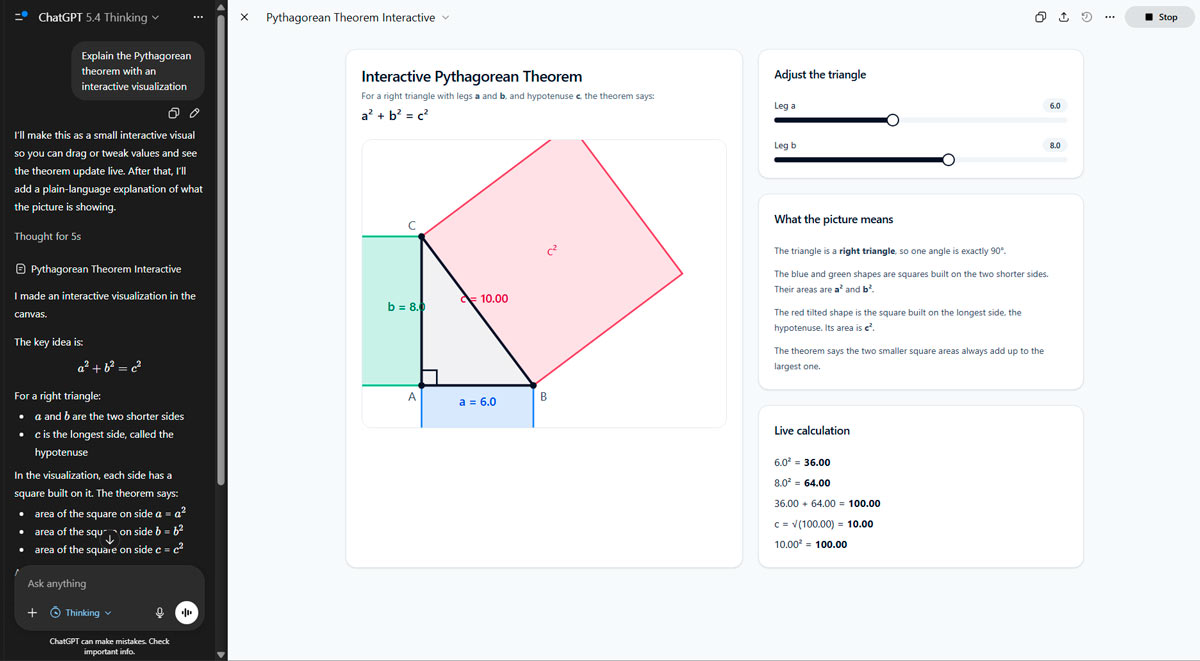This screenshot has height=661, width=1200.
Task: Click the Ask anything input field
Action: tap(104, 583)
